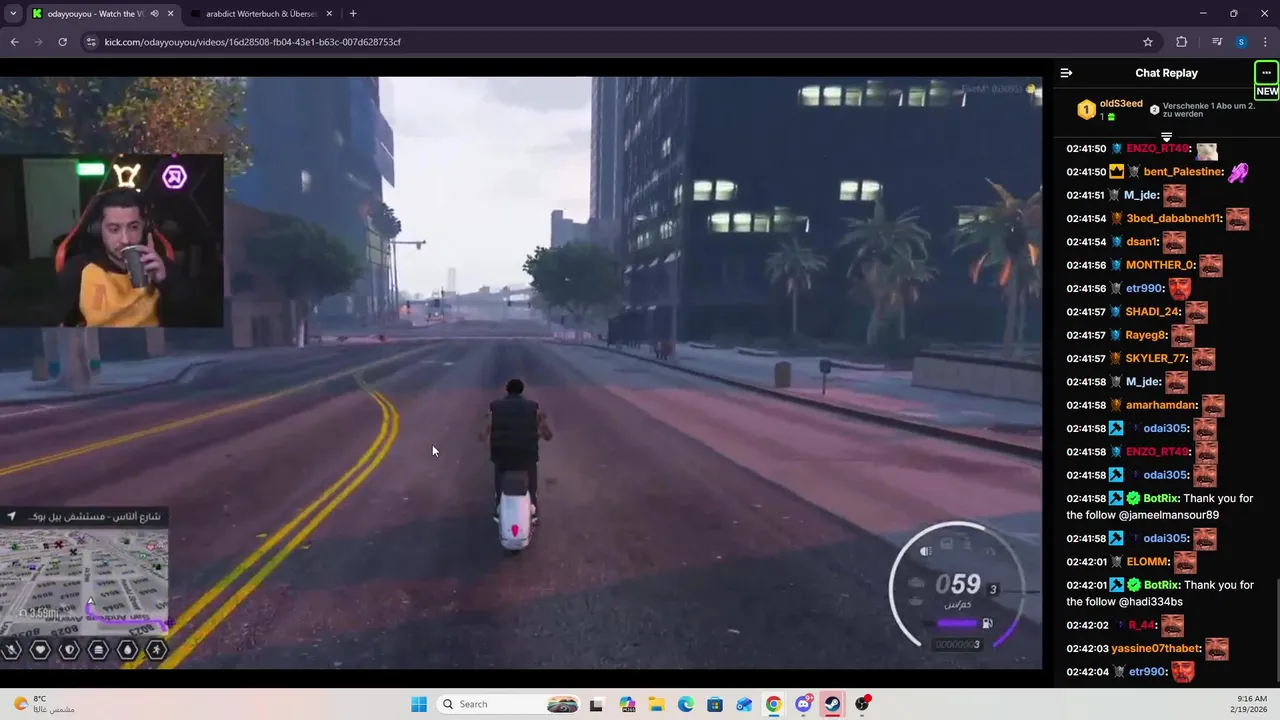
Task: Click the Chat Replay title
Action: coord(1166,73)
